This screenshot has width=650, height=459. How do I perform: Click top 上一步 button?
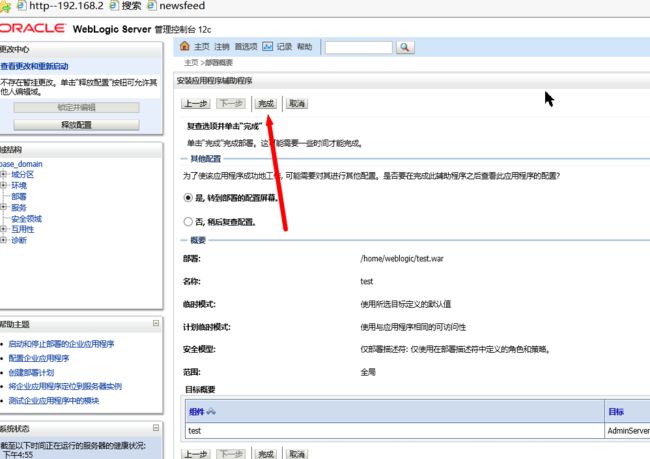[196, 104]
